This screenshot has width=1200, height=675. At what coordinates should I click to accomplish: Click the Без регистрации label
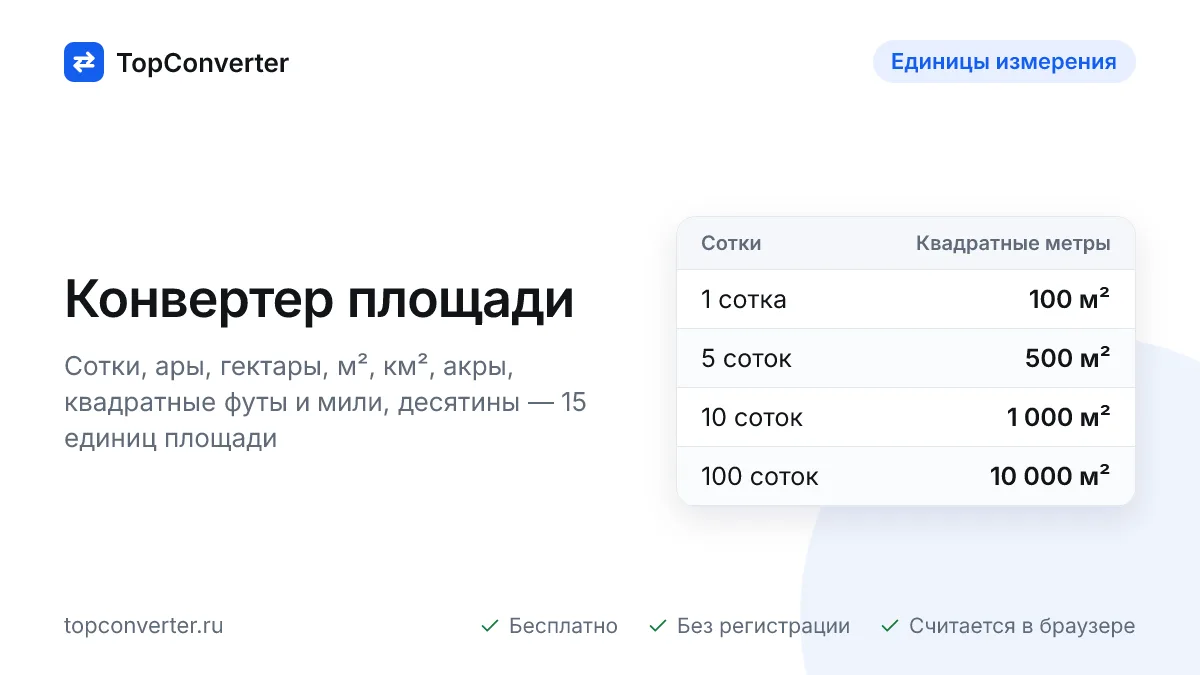[x=763, y=626]
